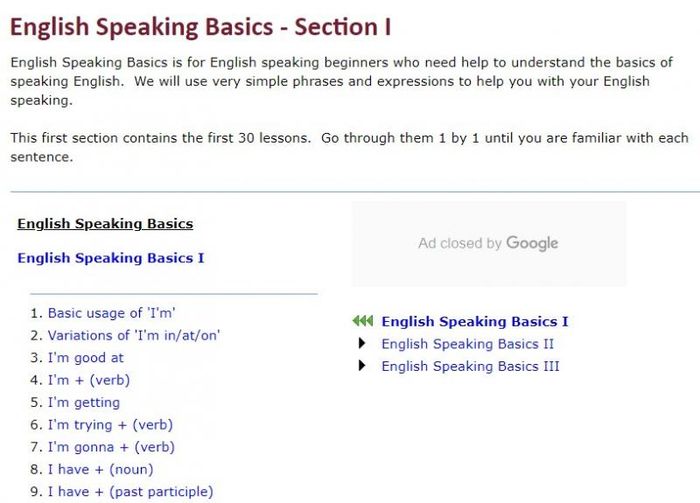This screenshot has height=503, width=700.
Task: Click the black arrow beside English Speaking Basics II
Action: (x=362, y=343)
